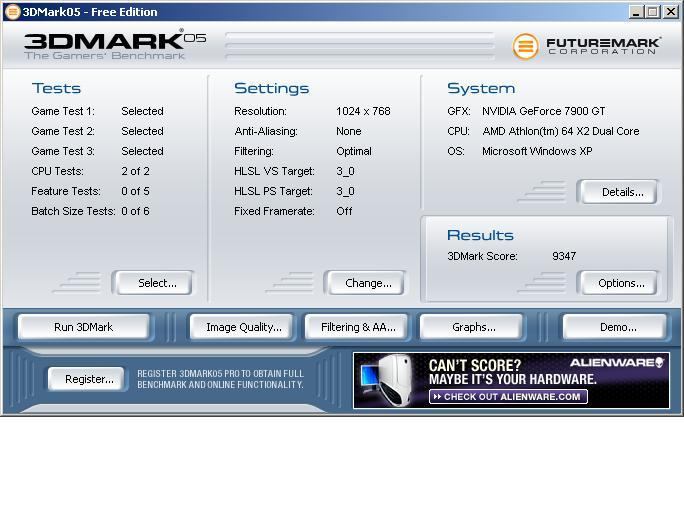Image resolution: width=684 pixels, height=512 pixels.
Task: Click '0 of 6' Batch Size Tests value
Action: 135,212
